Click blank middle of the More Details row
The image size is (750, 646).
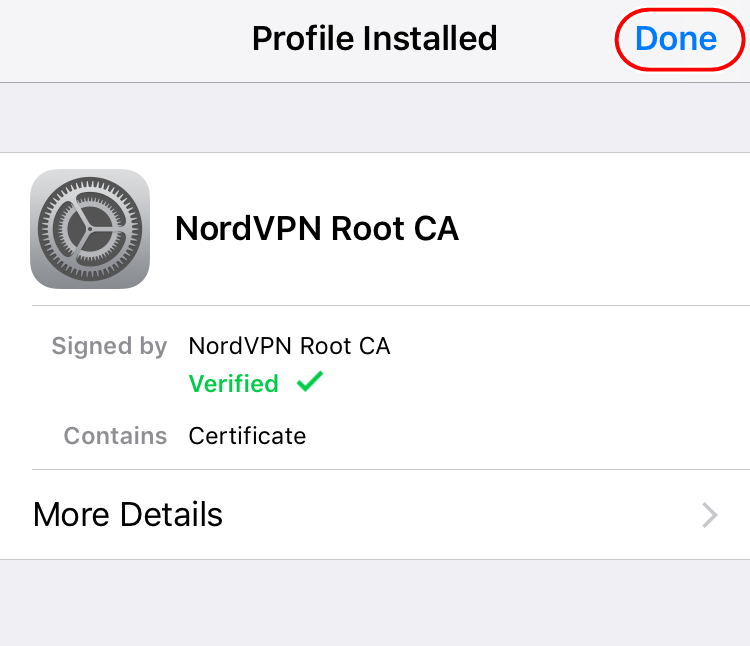pos(450,515)
